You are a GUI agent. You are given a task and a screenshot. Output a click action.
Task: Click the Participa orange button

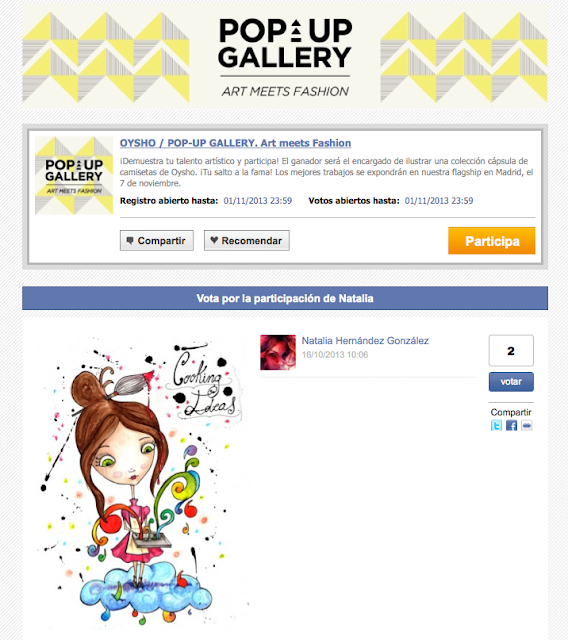click(x=491, y=241)
